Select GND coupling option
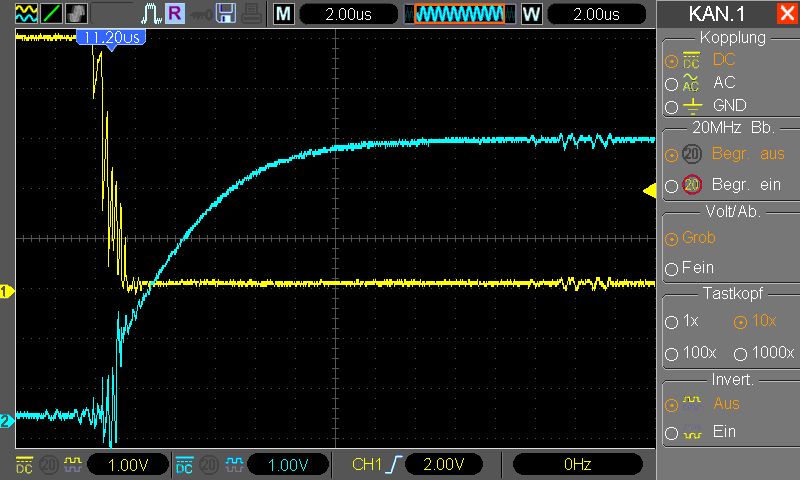800x480 pixels. 671,106
